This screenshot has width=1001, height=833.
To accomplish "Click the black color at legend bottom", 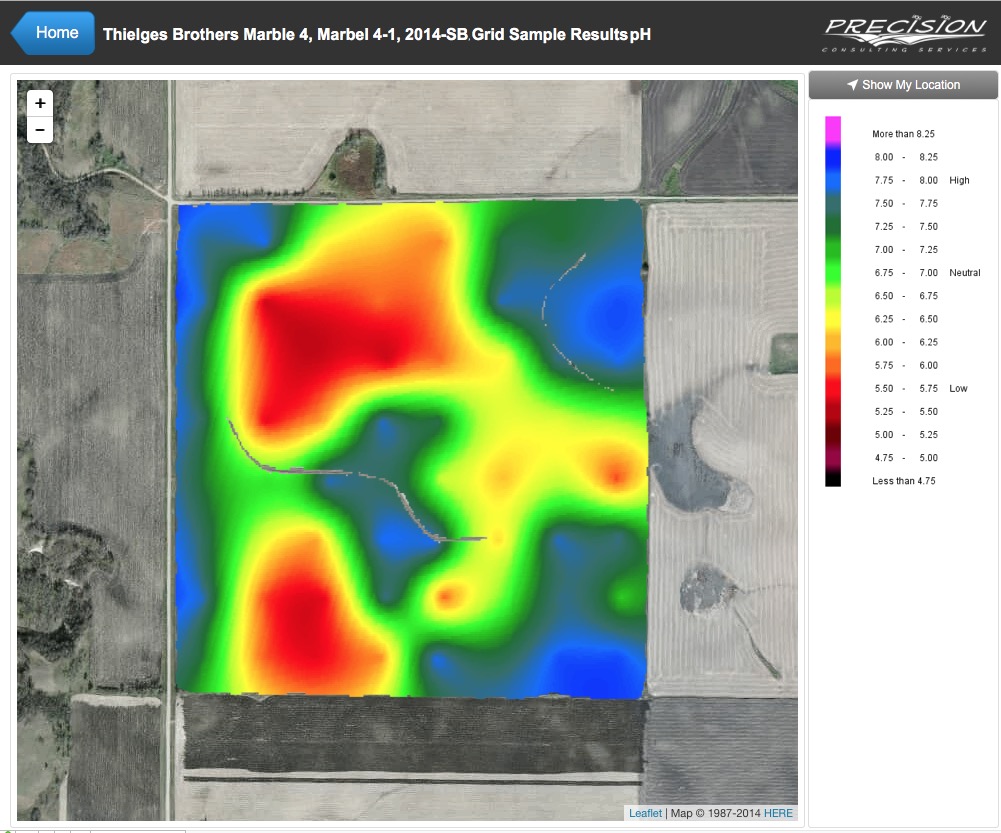I will point(832,479).
